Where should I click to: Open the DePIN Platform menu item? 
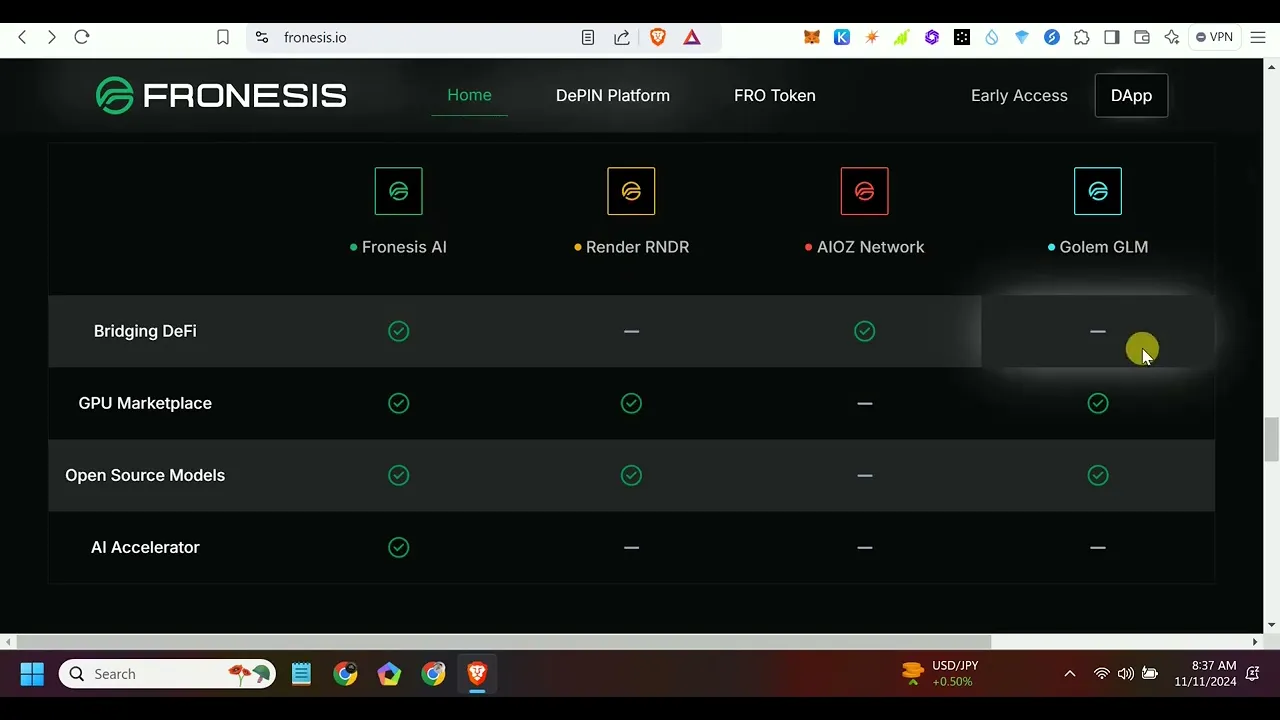tap(613, 95)
